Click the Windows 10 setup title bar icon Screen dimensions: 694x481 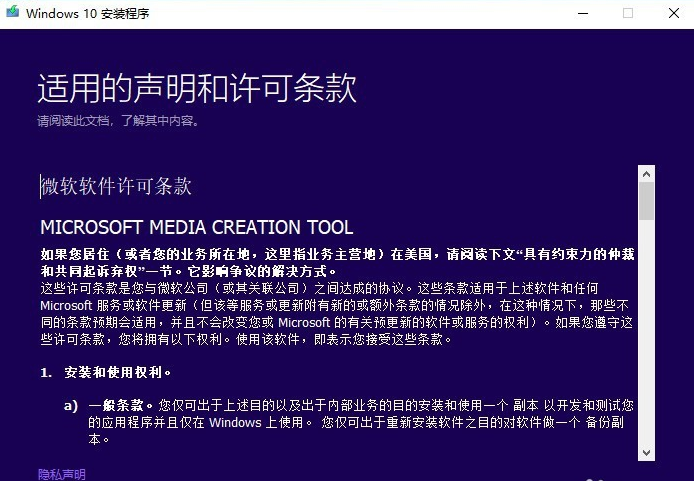click(x=12, y=13)
